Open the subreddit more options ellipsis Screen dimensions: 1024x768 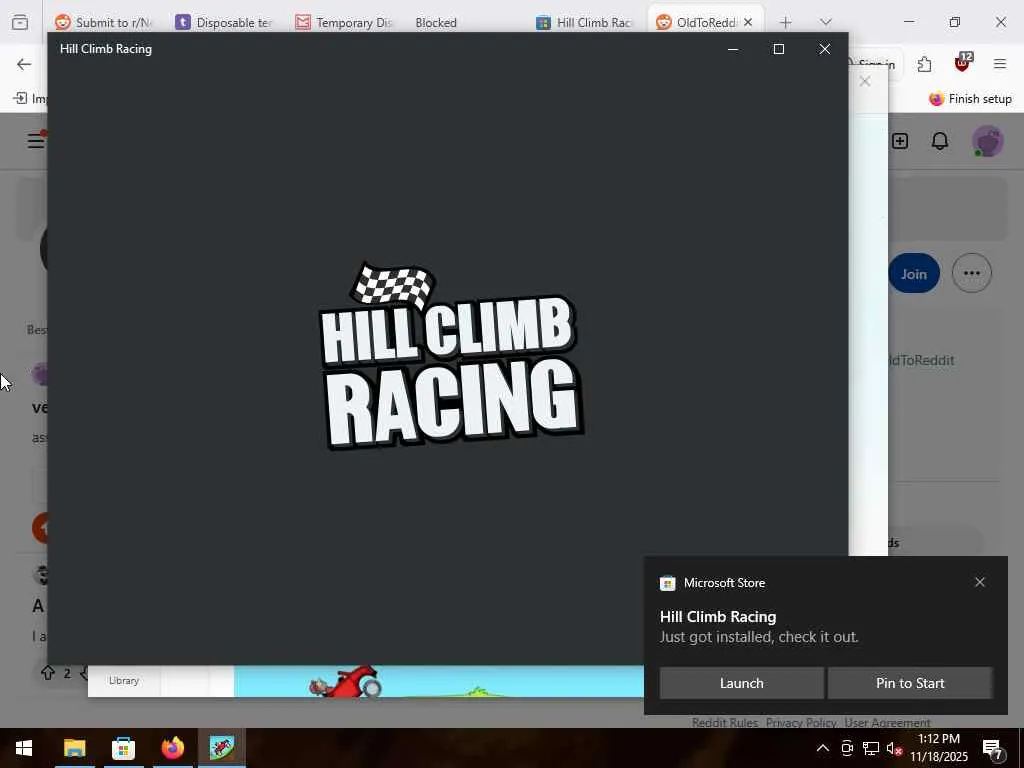pos(972,273)
